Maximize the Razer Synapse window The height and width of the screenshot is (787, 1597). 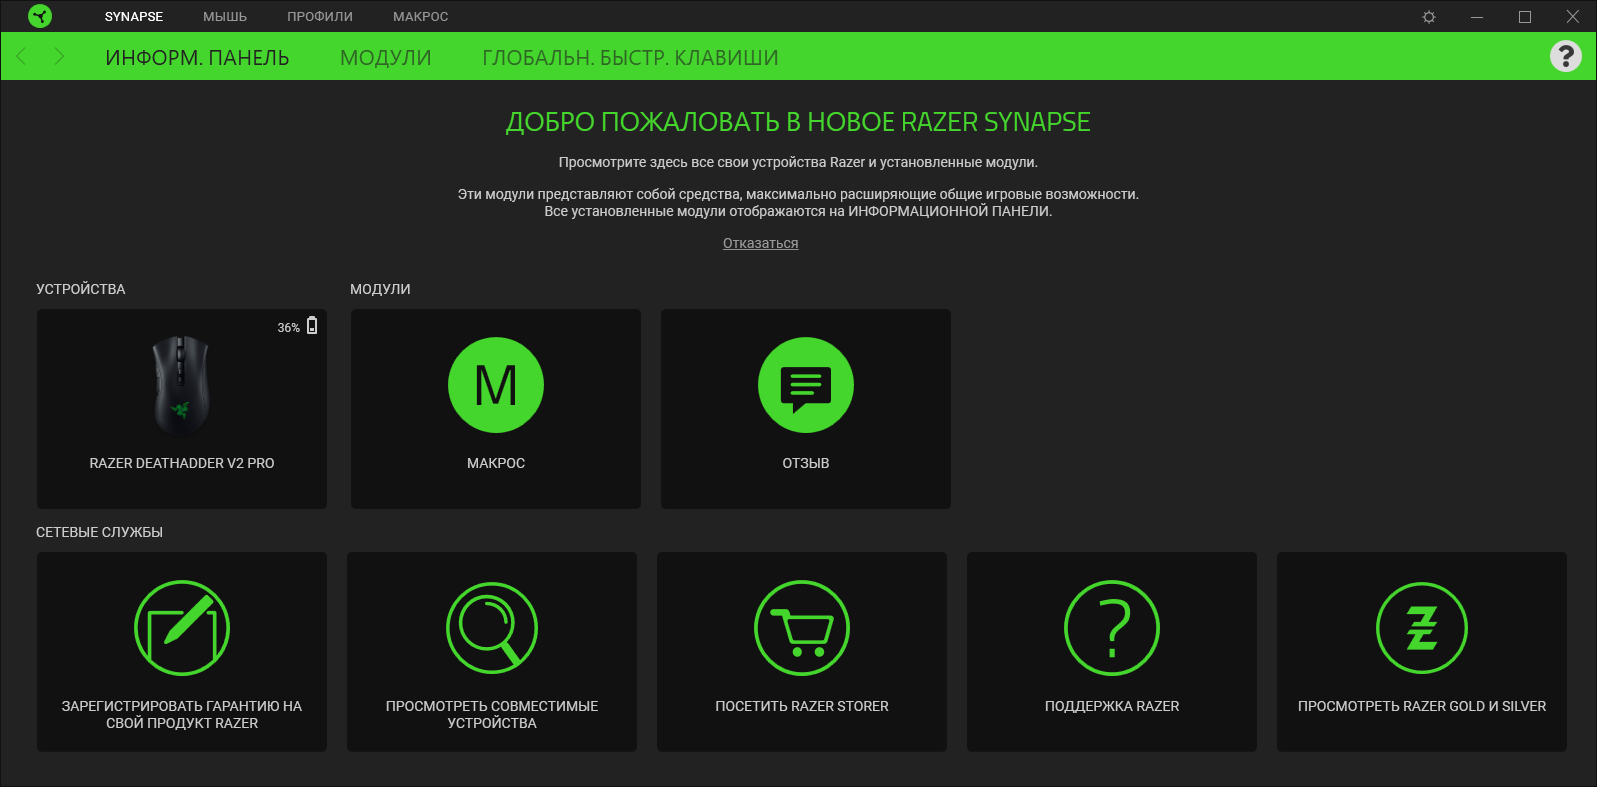pos(1525,17)
